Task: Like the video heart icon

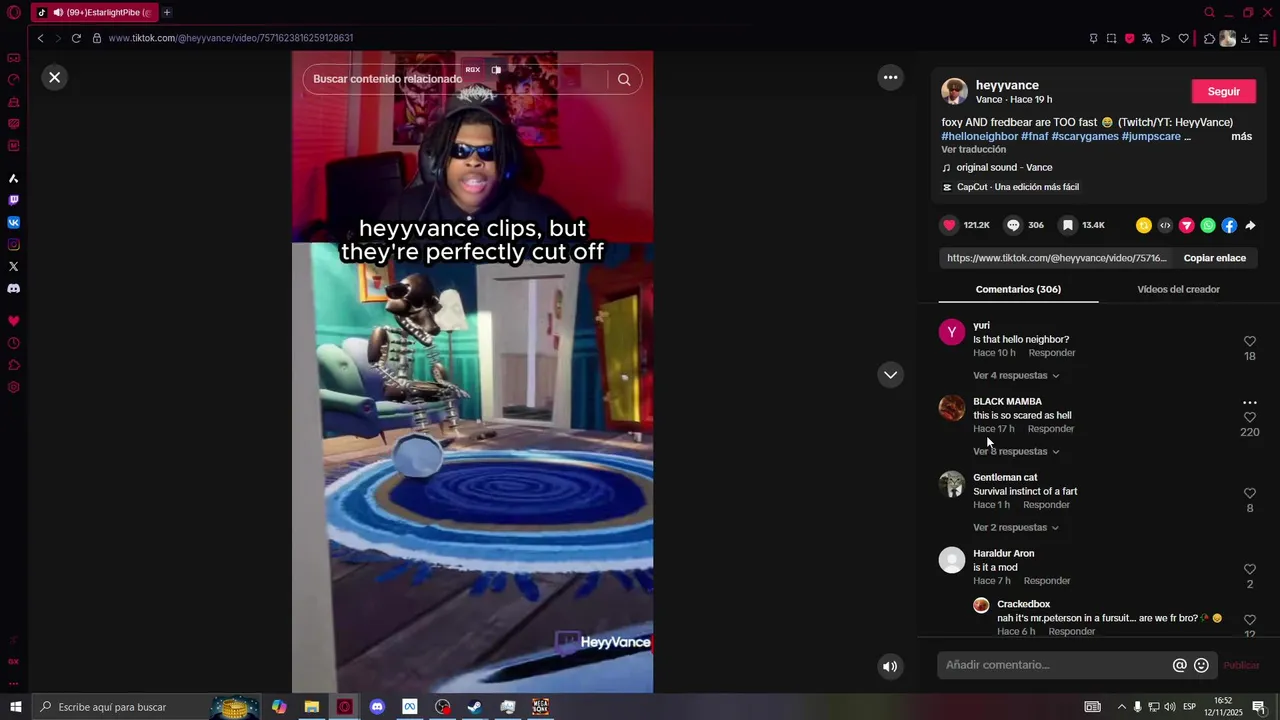Action: tap(950, 226)
